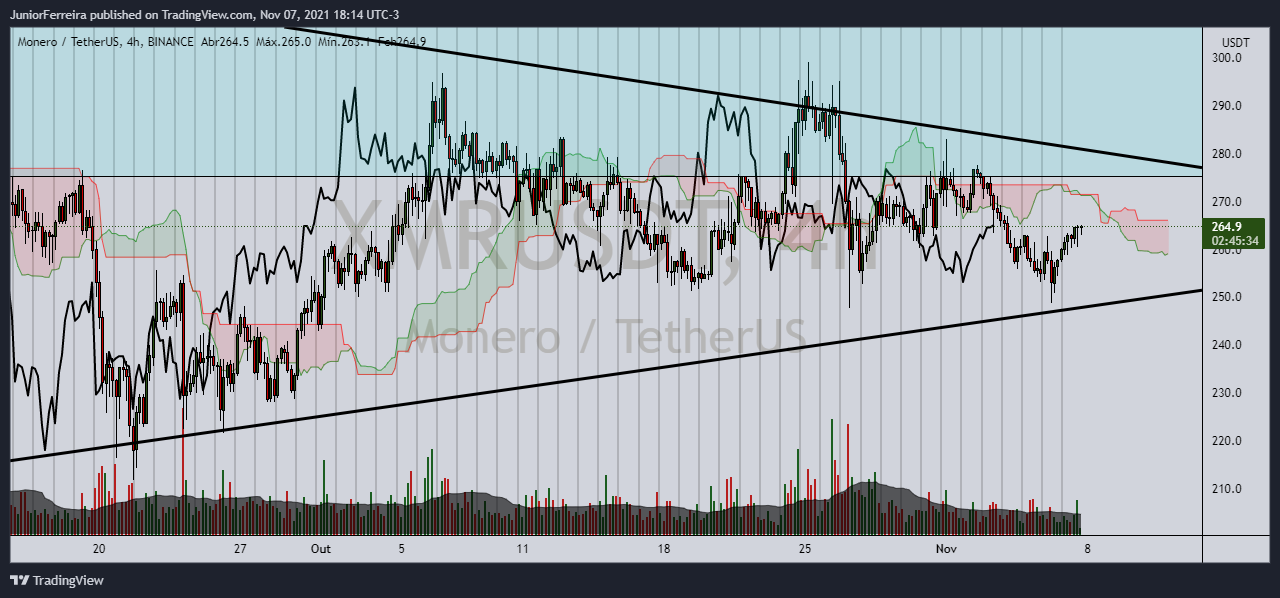
Task: Click the current price tag 264.9
Action: [x=1227, y=227]
